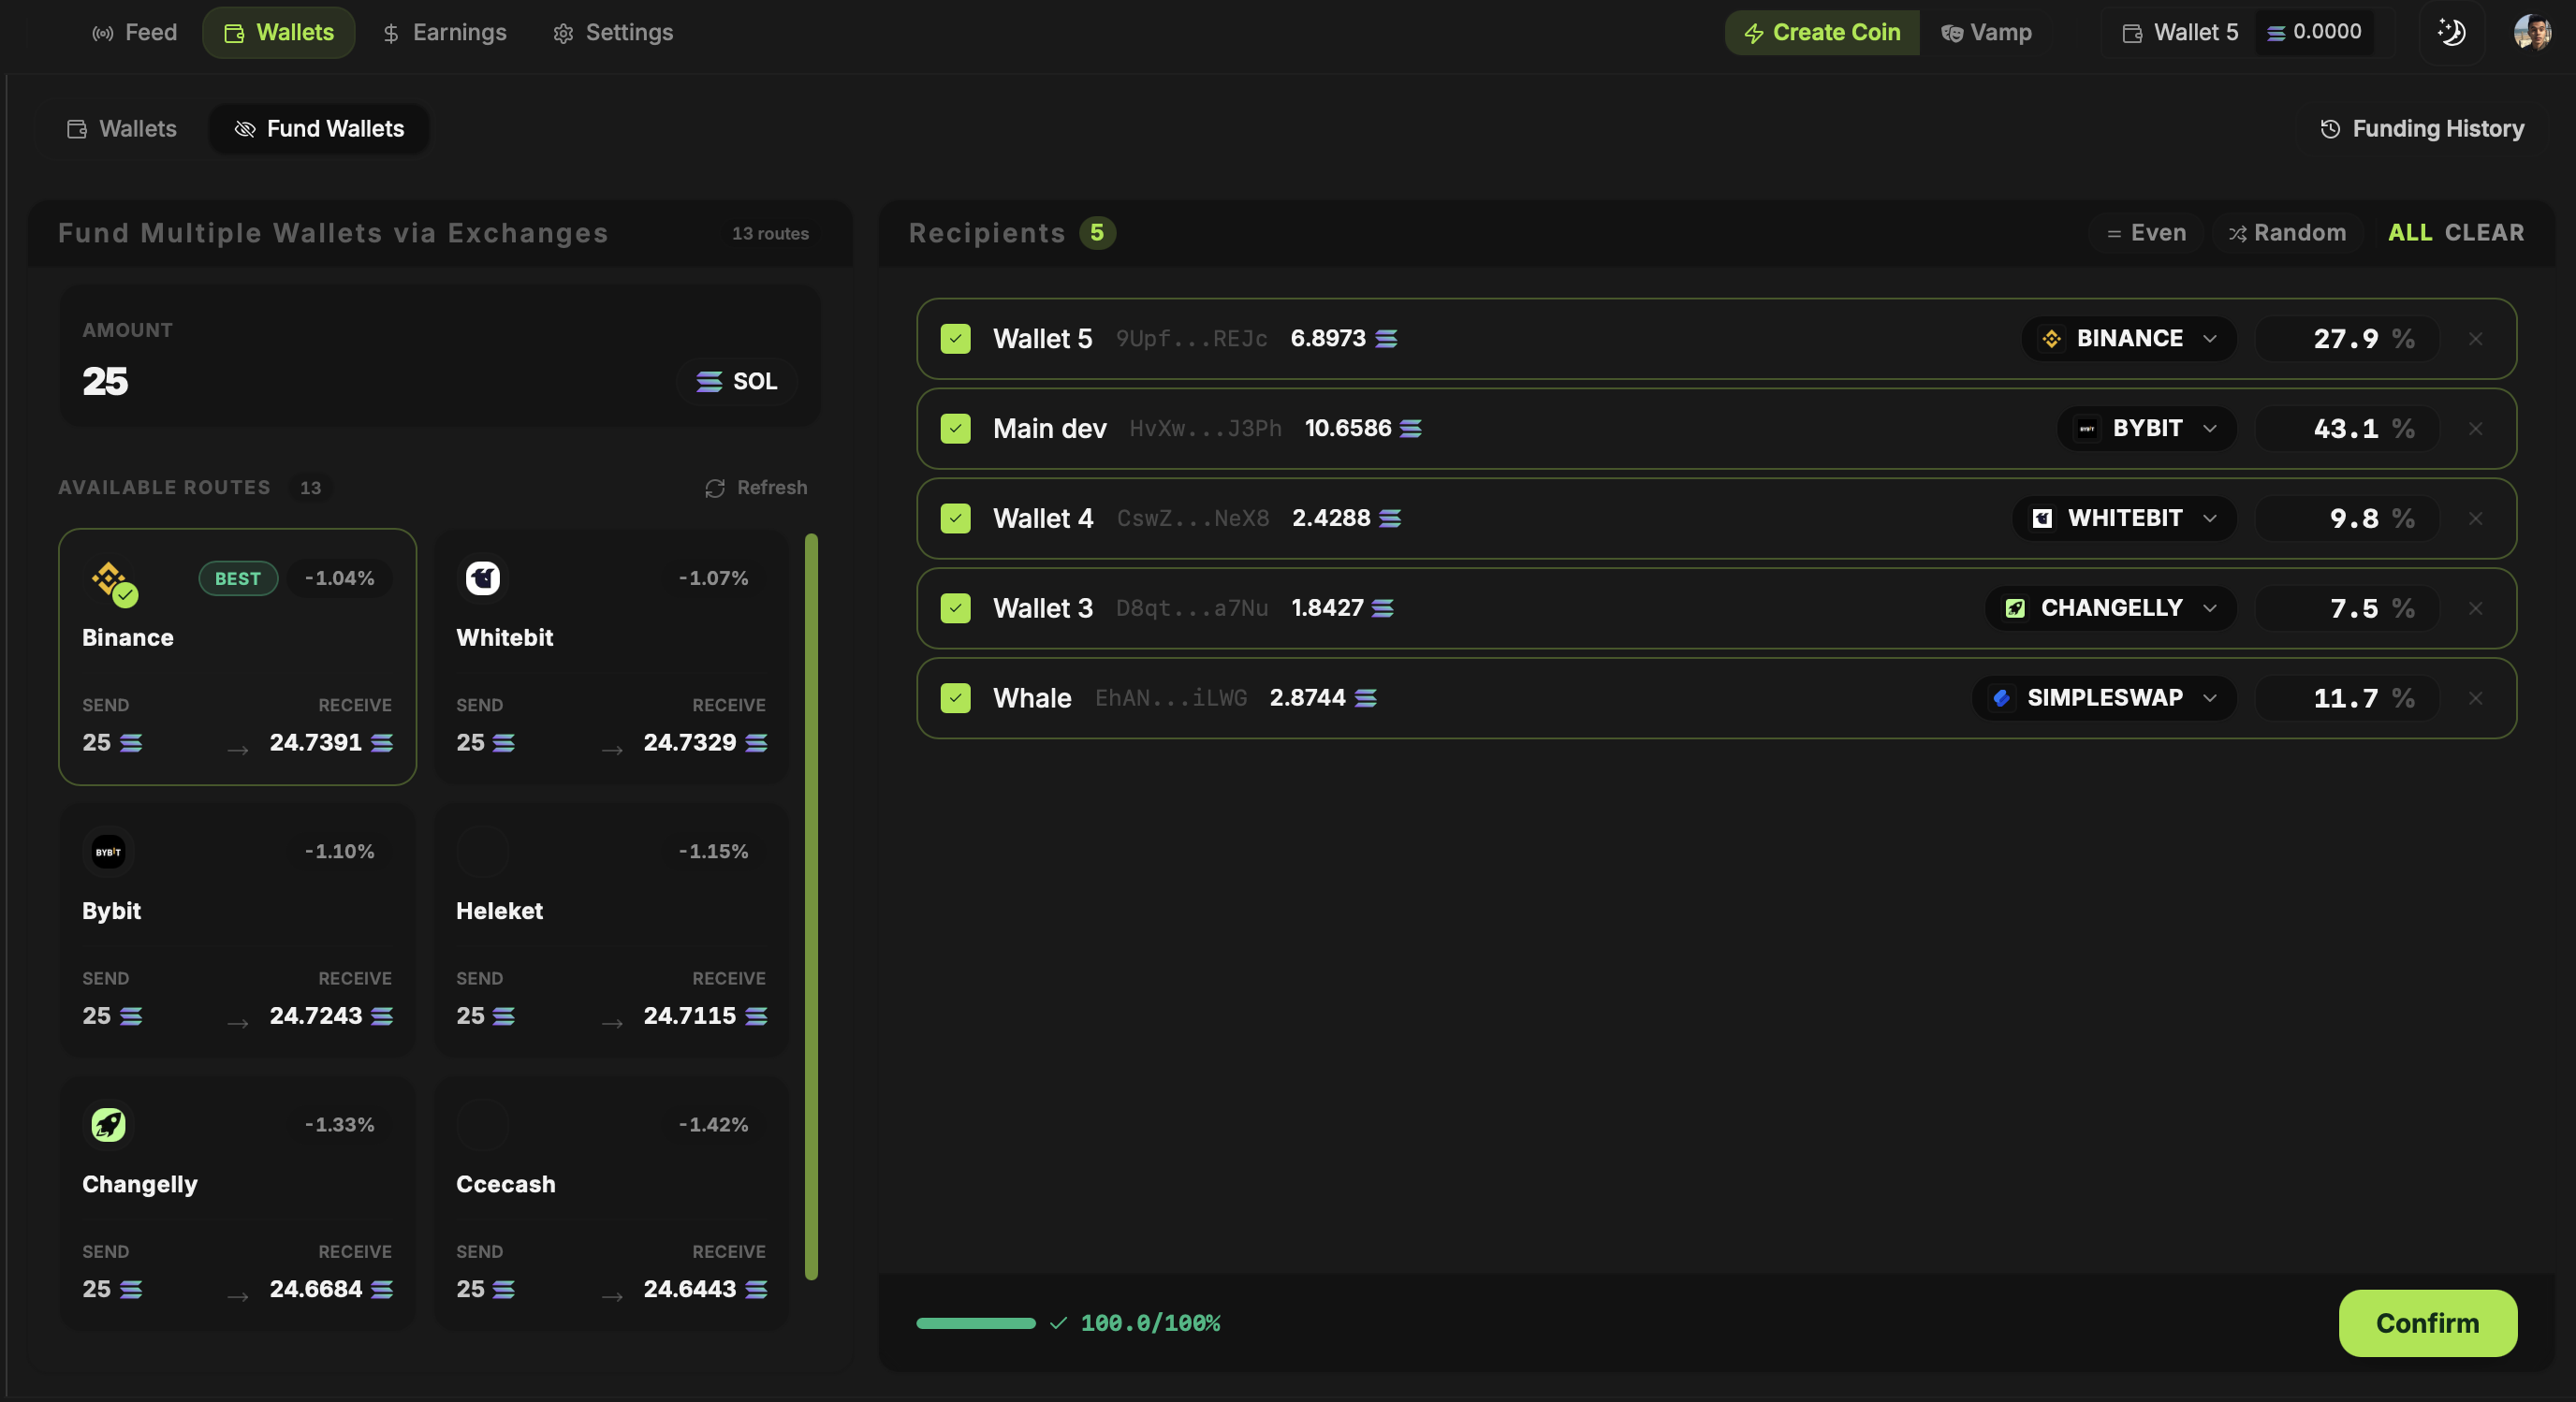Click the Create Coin button
This screenshot has height=1402, width=2576.
pyautogui.click(x=1821, y=32)
